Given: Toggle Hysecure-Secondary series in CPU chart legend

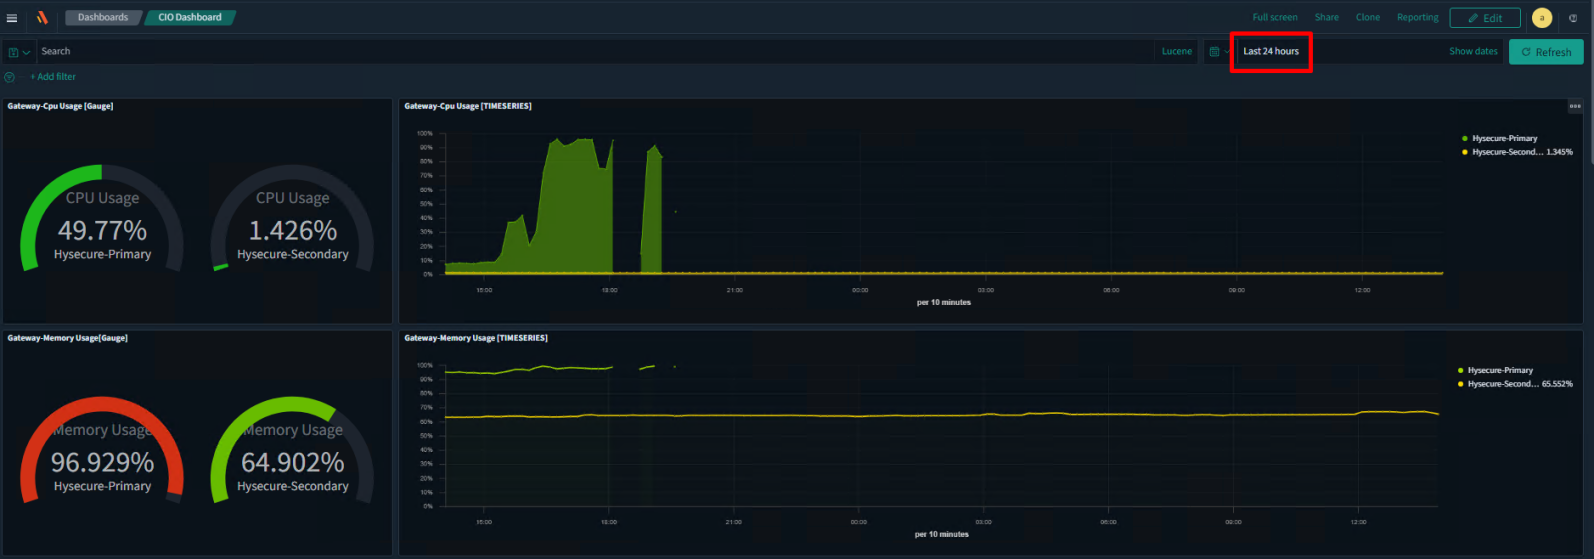Looking at the screenshot, I should [x=1507, y=153].
